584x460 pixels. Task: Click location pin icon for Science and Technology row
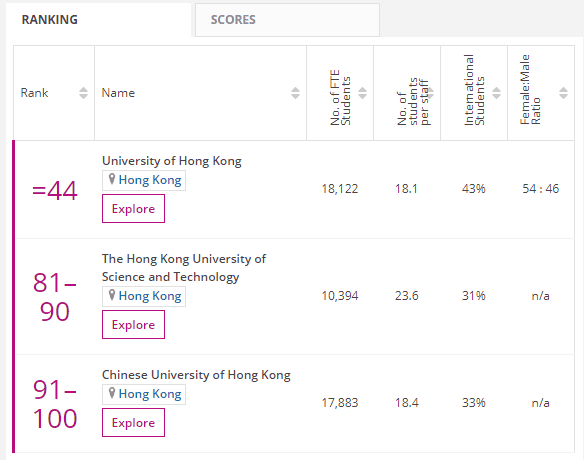coord(111,295)
